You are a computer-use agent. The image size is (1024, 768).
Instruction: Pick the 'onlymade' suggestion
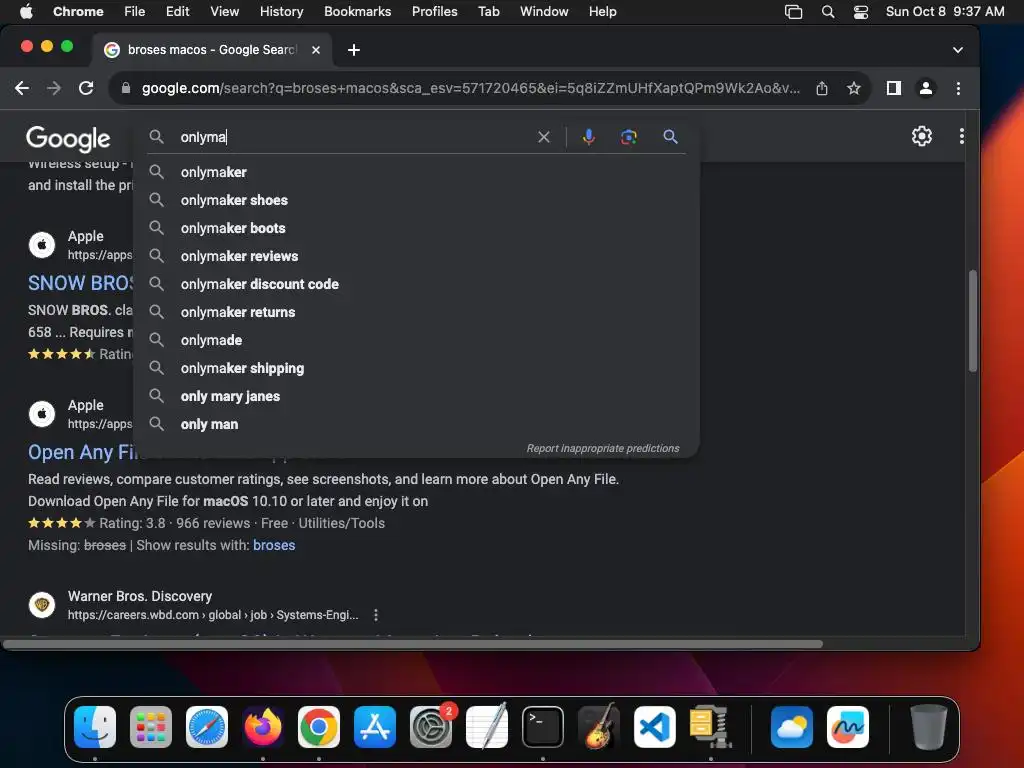pyautogui.click(x=417, y=341)
